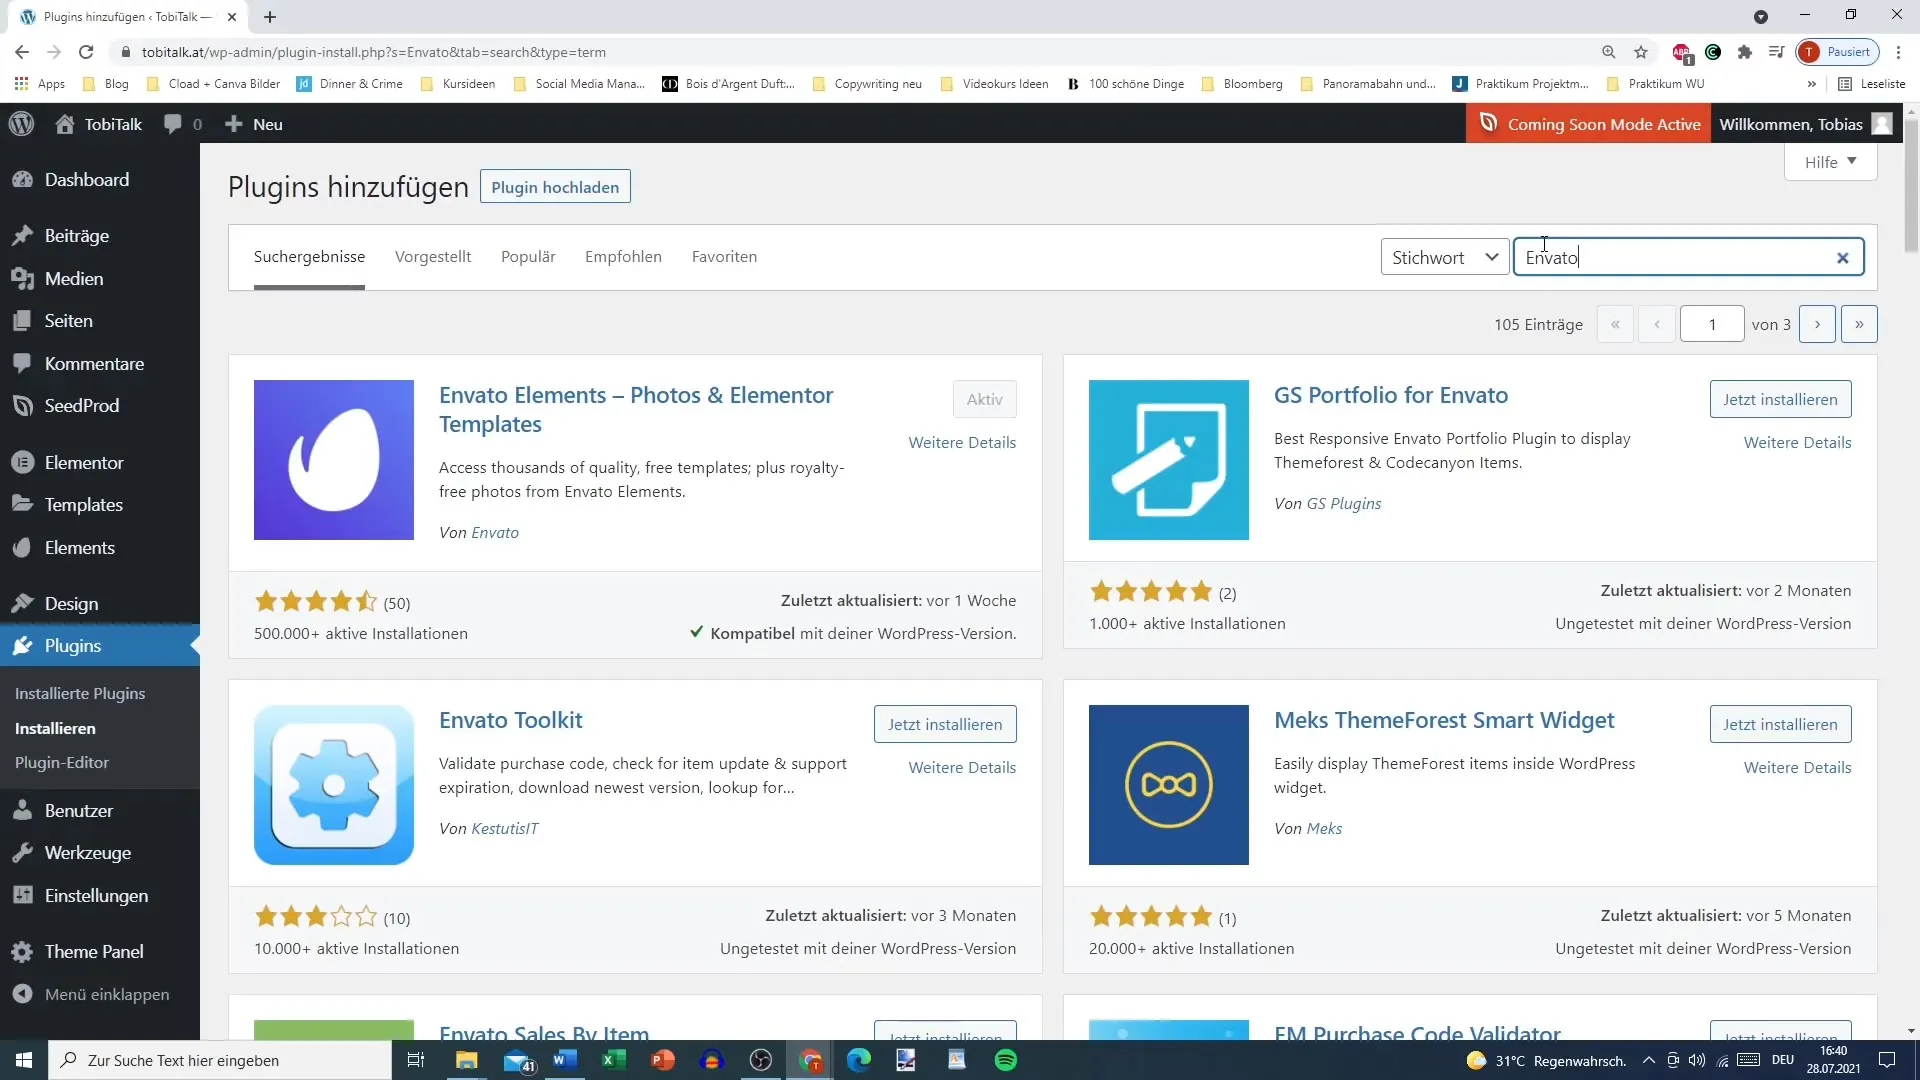
Task: Open next page using forward chevron
Action: coord(1817,324)
